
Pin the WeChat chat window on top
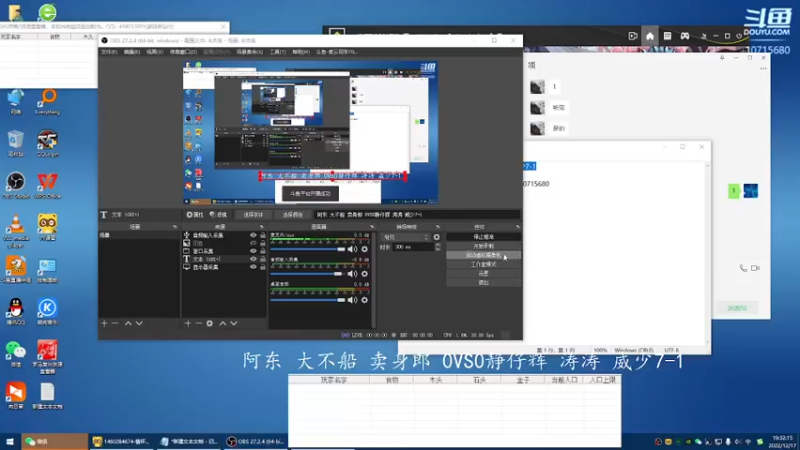point(722,58)
